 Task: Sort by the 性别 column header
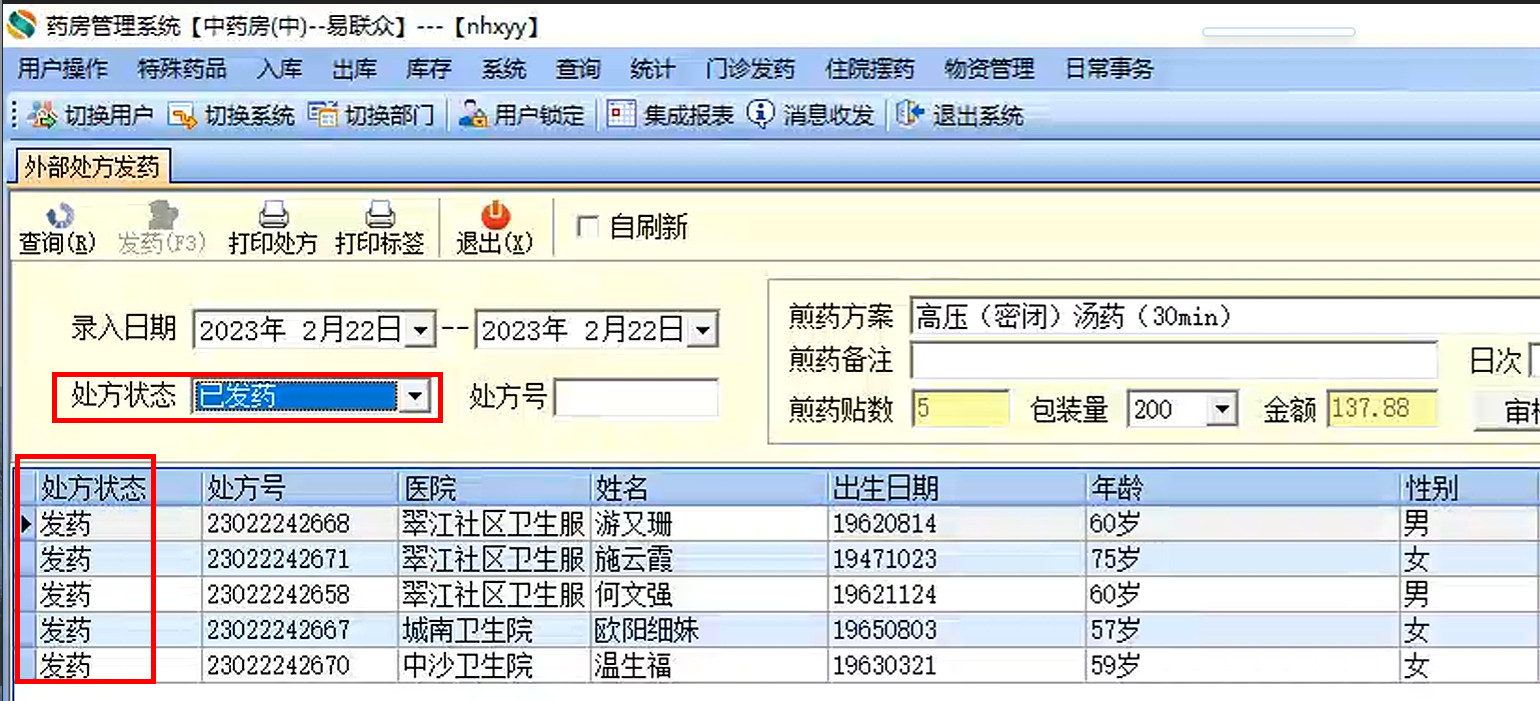[1470, 488]
